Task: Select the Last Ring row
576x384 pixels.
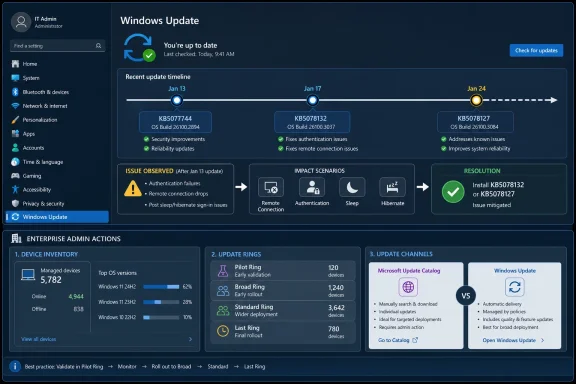Action: [x=283, y=332]
